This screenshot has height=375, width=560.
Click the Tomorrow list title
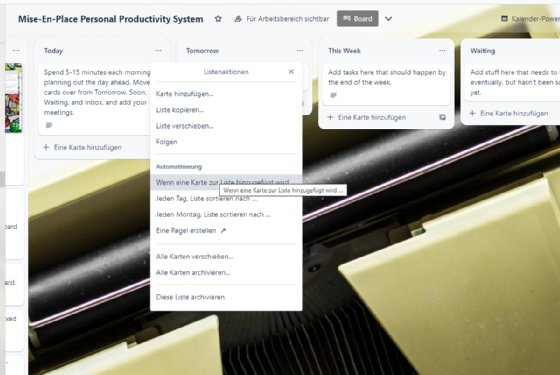202,51
